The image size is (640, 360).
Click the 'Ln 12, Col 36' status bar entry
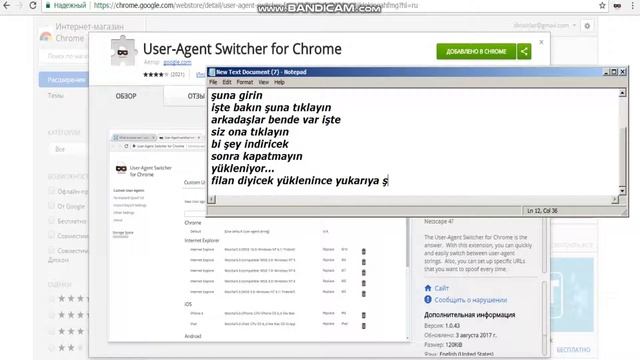click(542, 211)
